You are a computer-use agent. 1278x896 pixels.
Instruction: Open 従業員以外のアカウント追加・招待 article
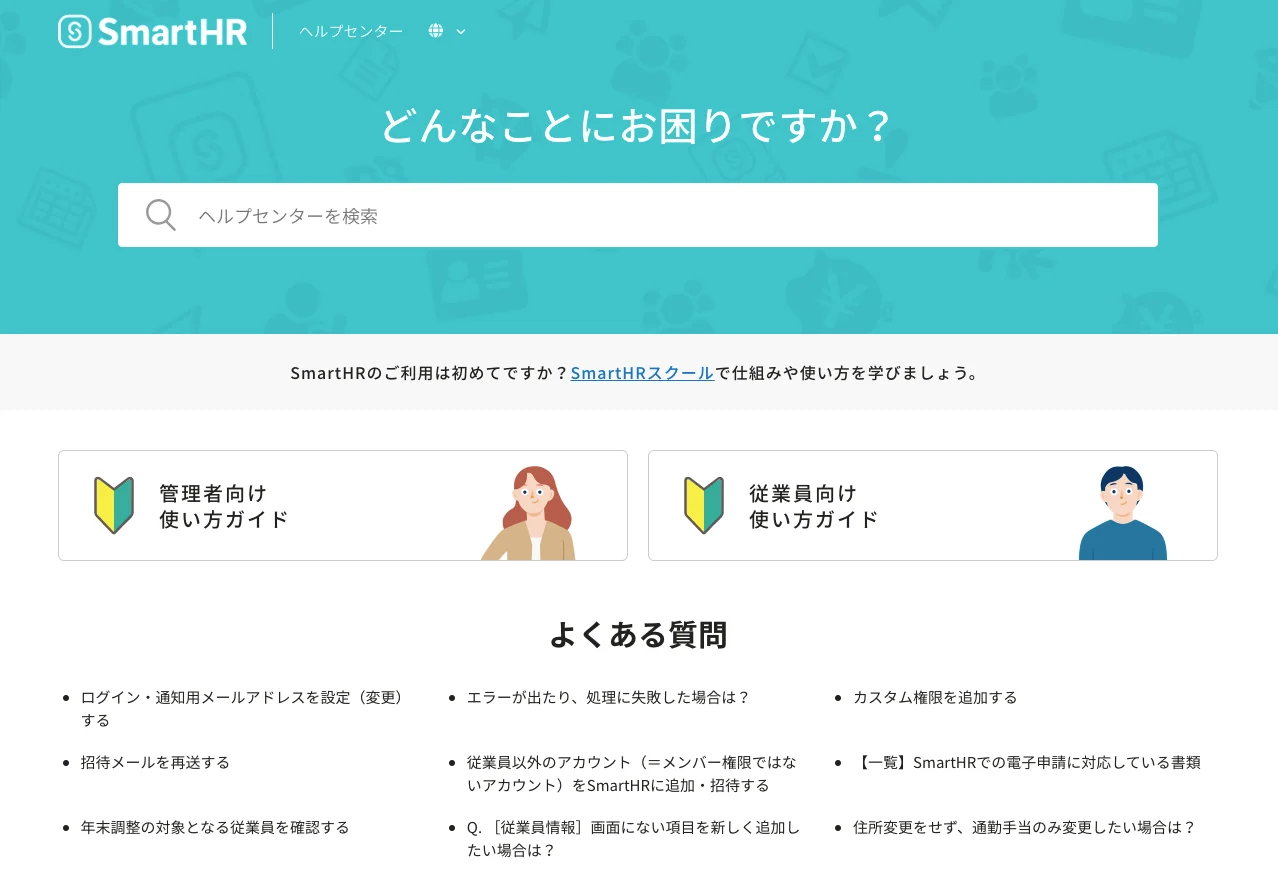pos(632,774)
